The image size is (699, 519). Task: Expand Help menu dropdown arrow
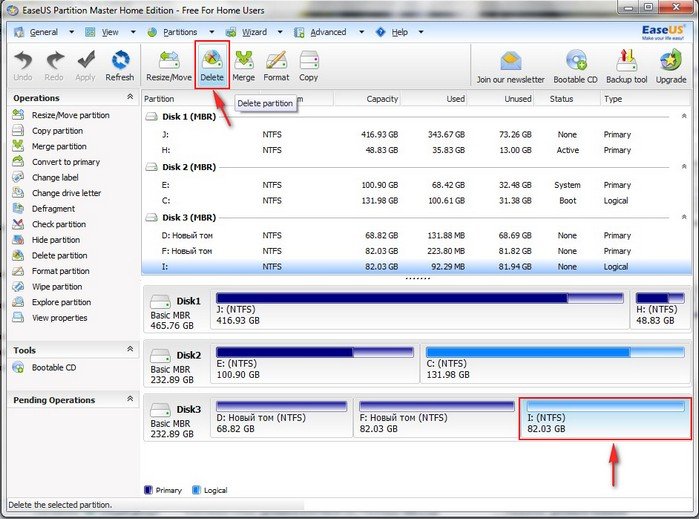coord(421,32)
